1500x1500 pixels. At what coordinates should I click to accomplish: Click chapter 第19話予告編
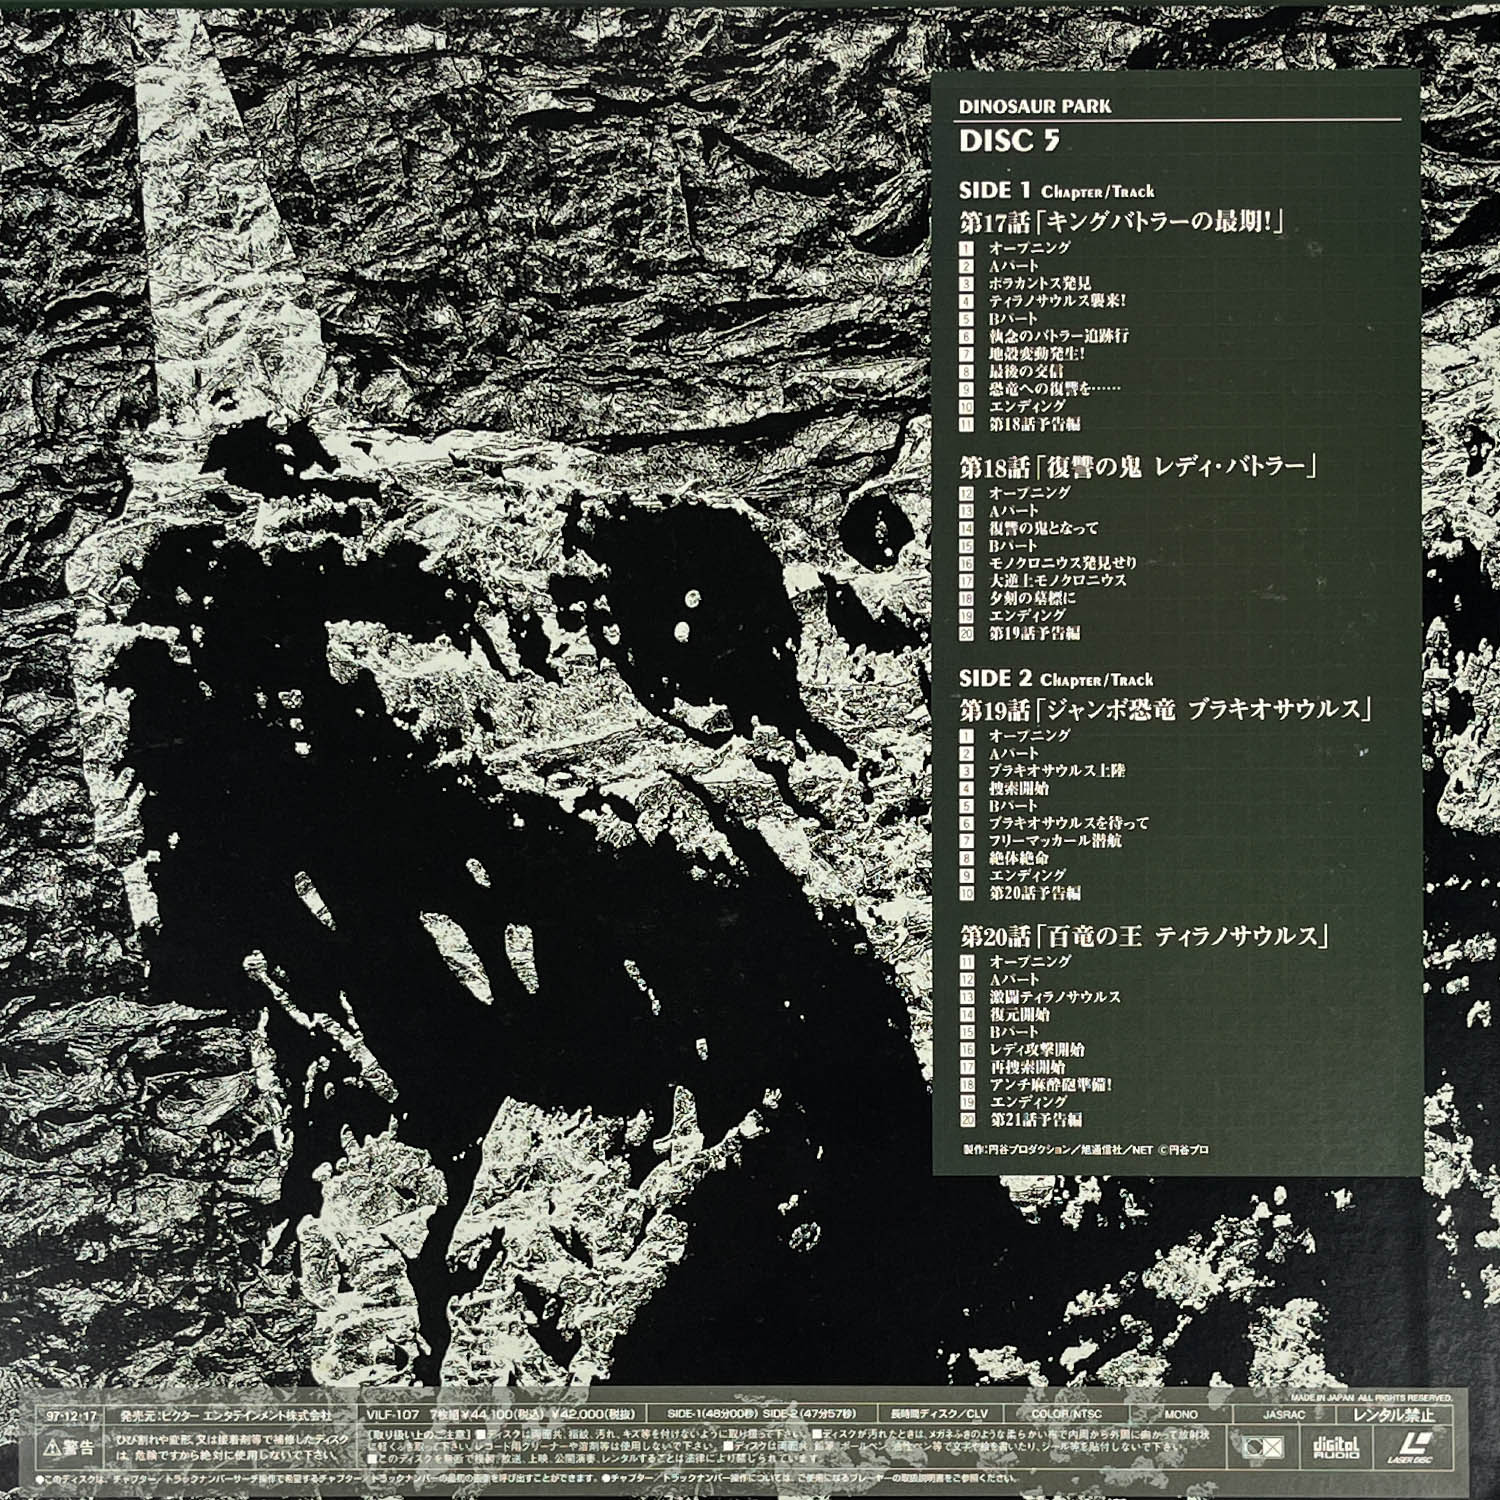pos(1034,632)
